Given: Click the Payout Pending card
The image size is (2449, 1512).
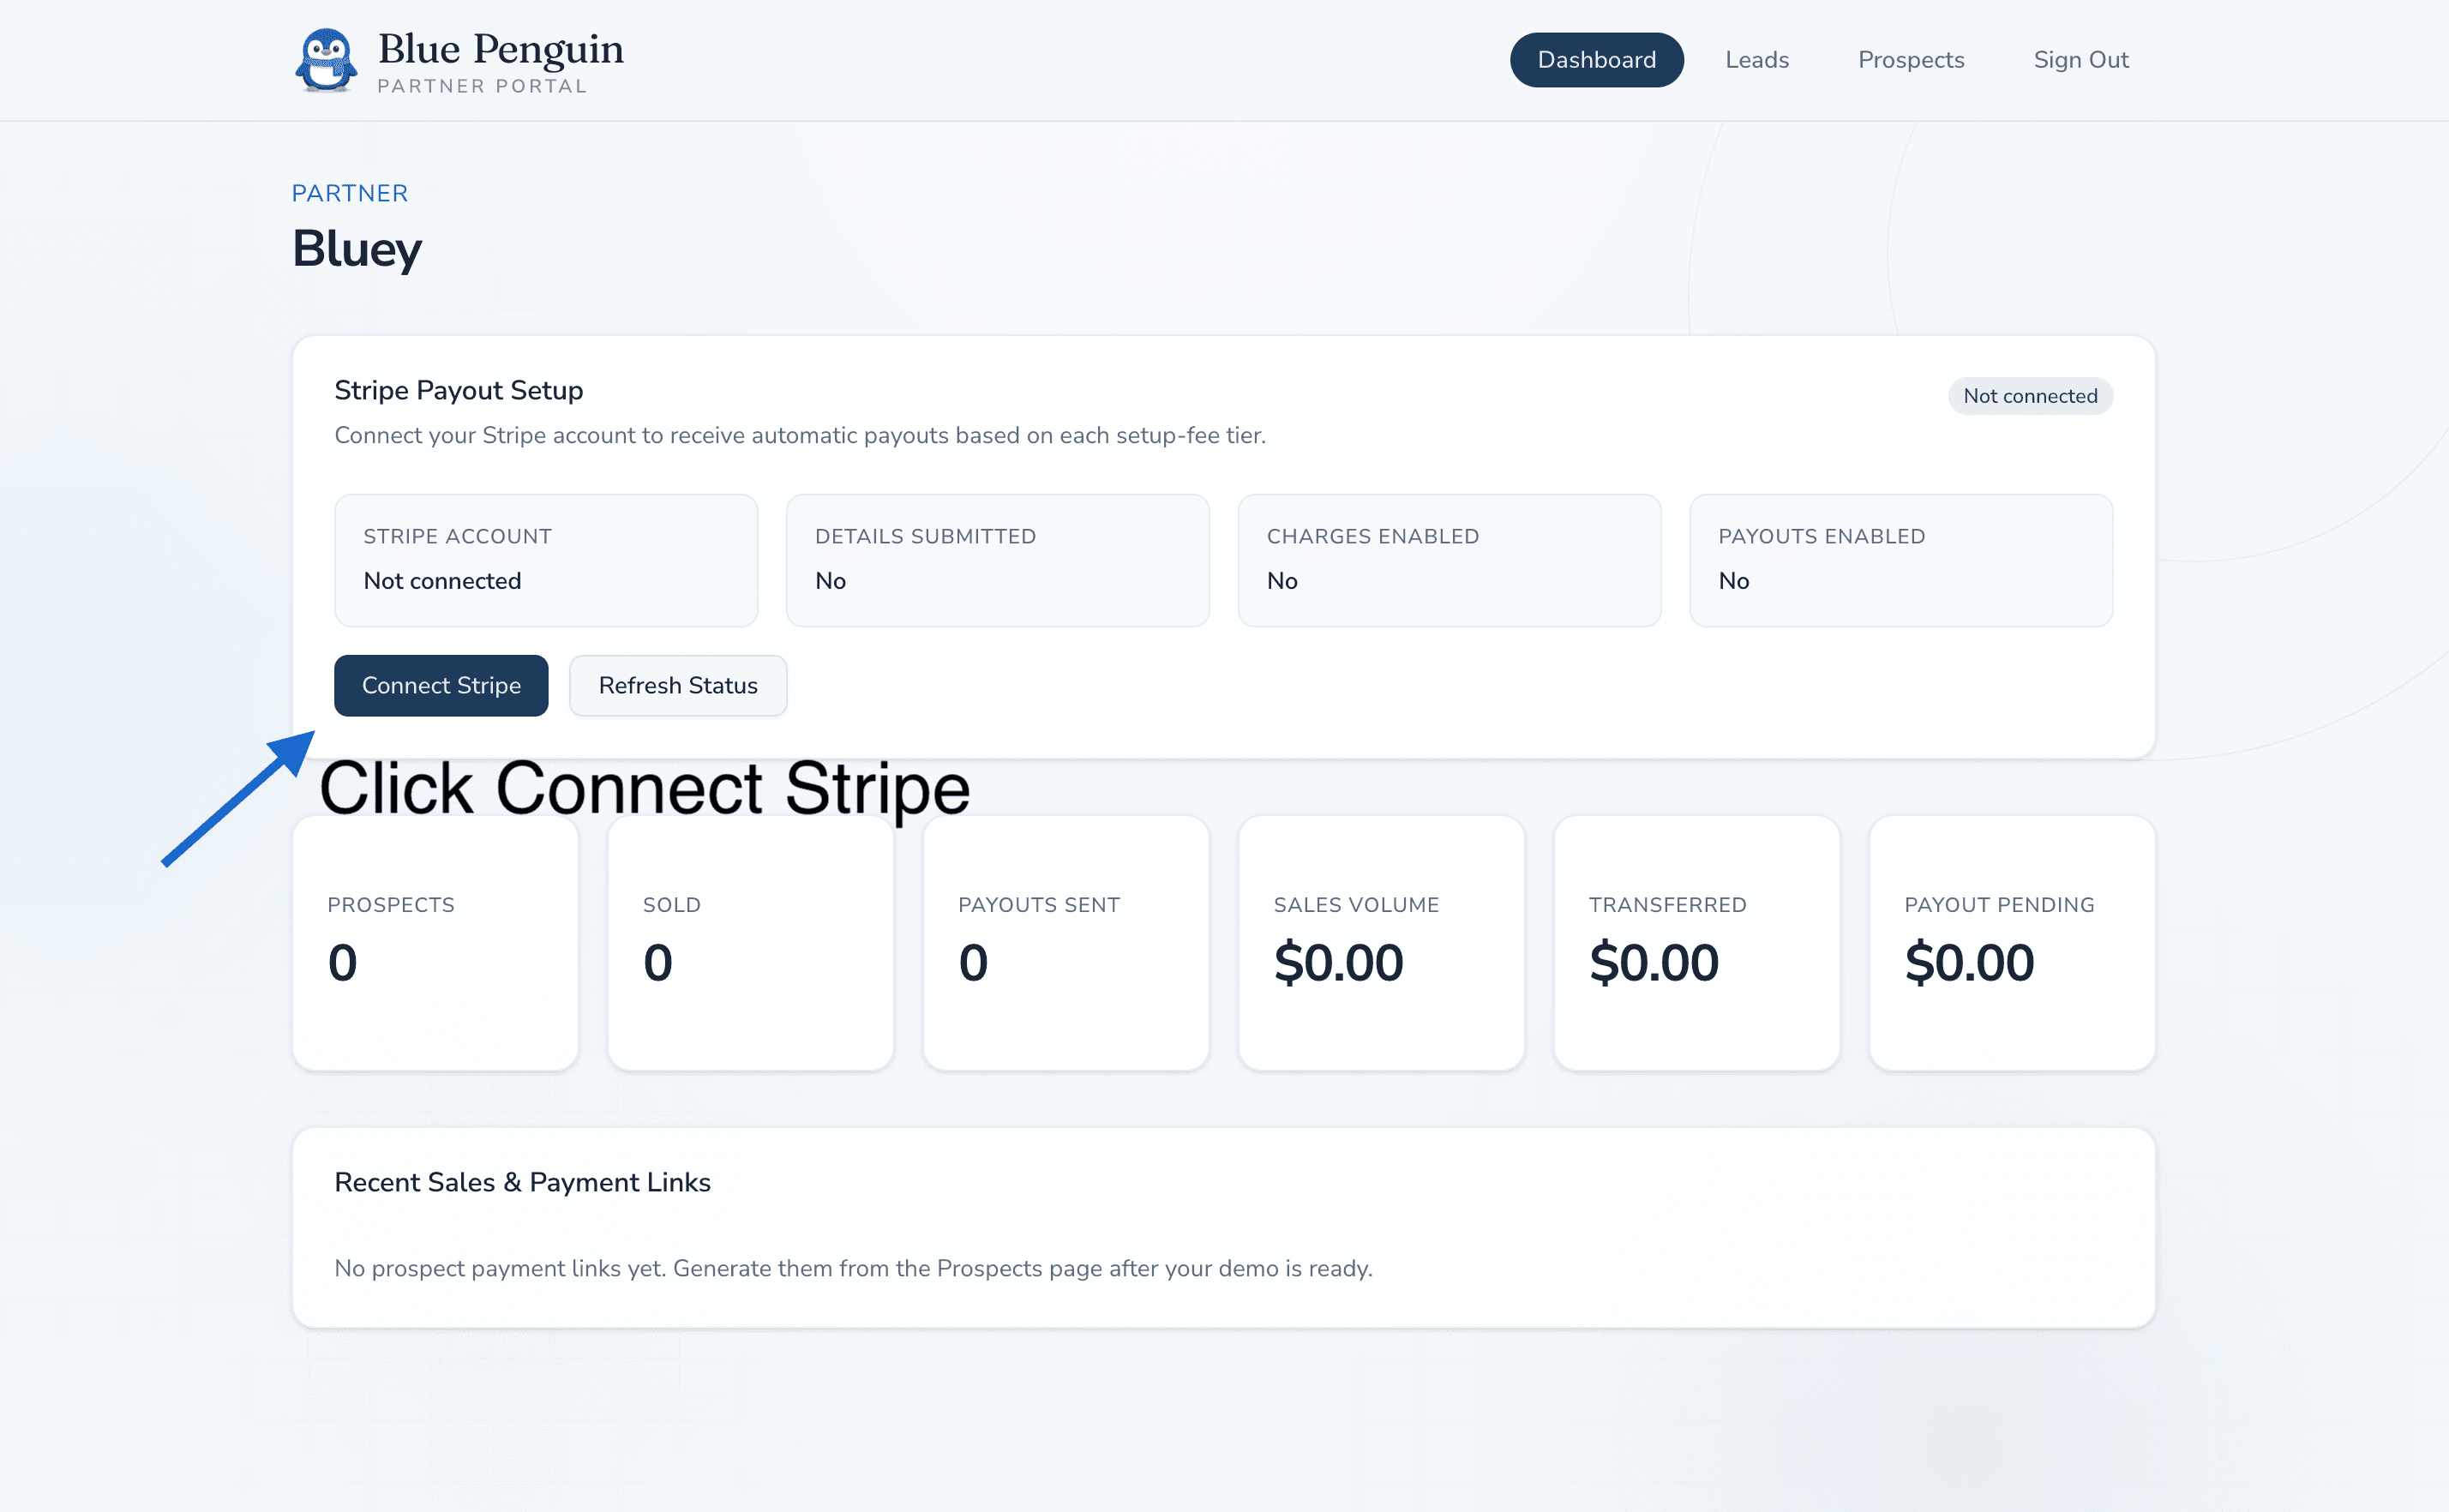Looking at the screenshot, I should click(2011, 940).
